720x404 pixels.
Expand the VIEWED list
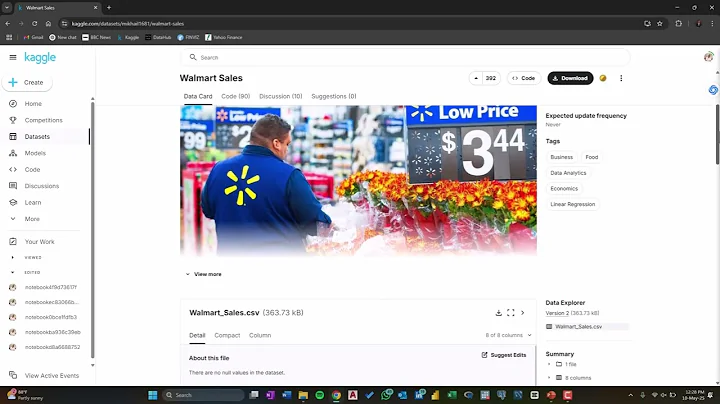[12, 258]
